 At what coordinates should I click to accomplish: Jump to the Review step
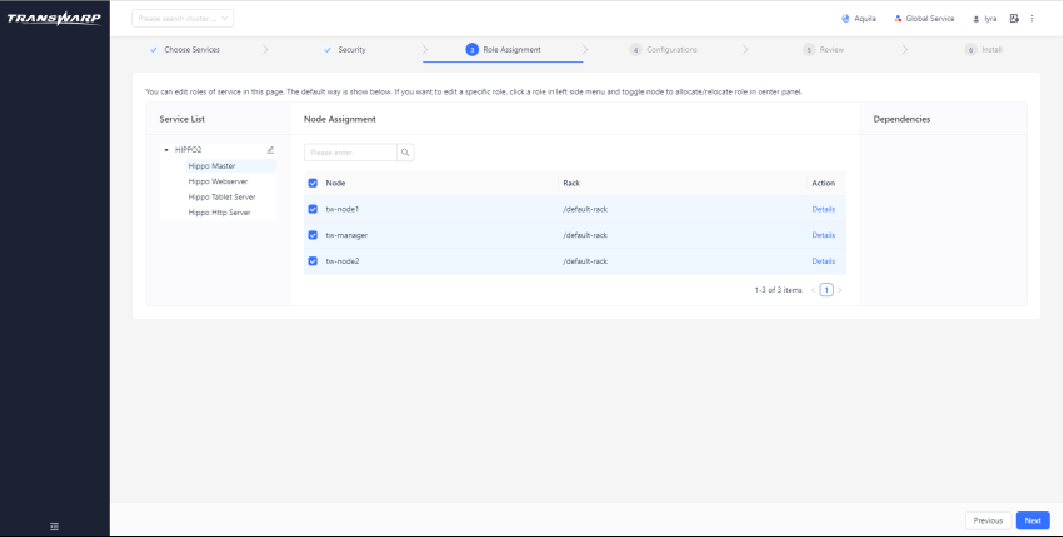coord(824,49)
